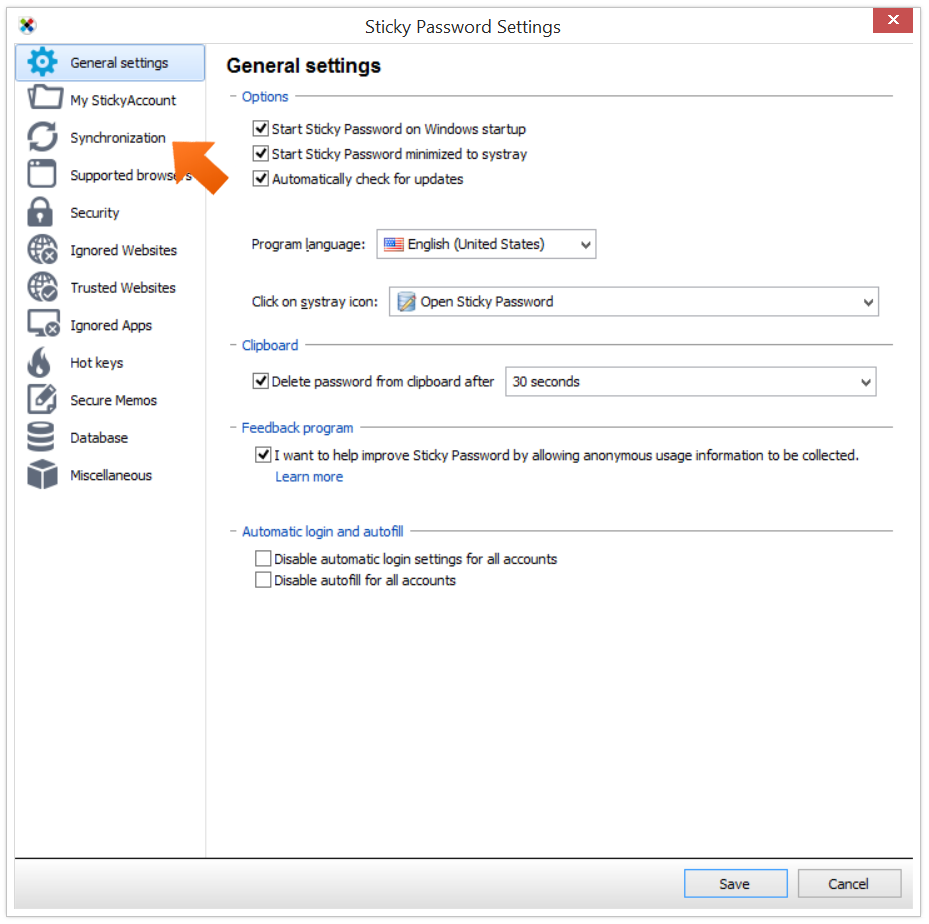Viewport: 929px width, 924px height.
Task: Click the Secure Memos pencil icon
Action: pyautogui.click(x=42, y=399)
